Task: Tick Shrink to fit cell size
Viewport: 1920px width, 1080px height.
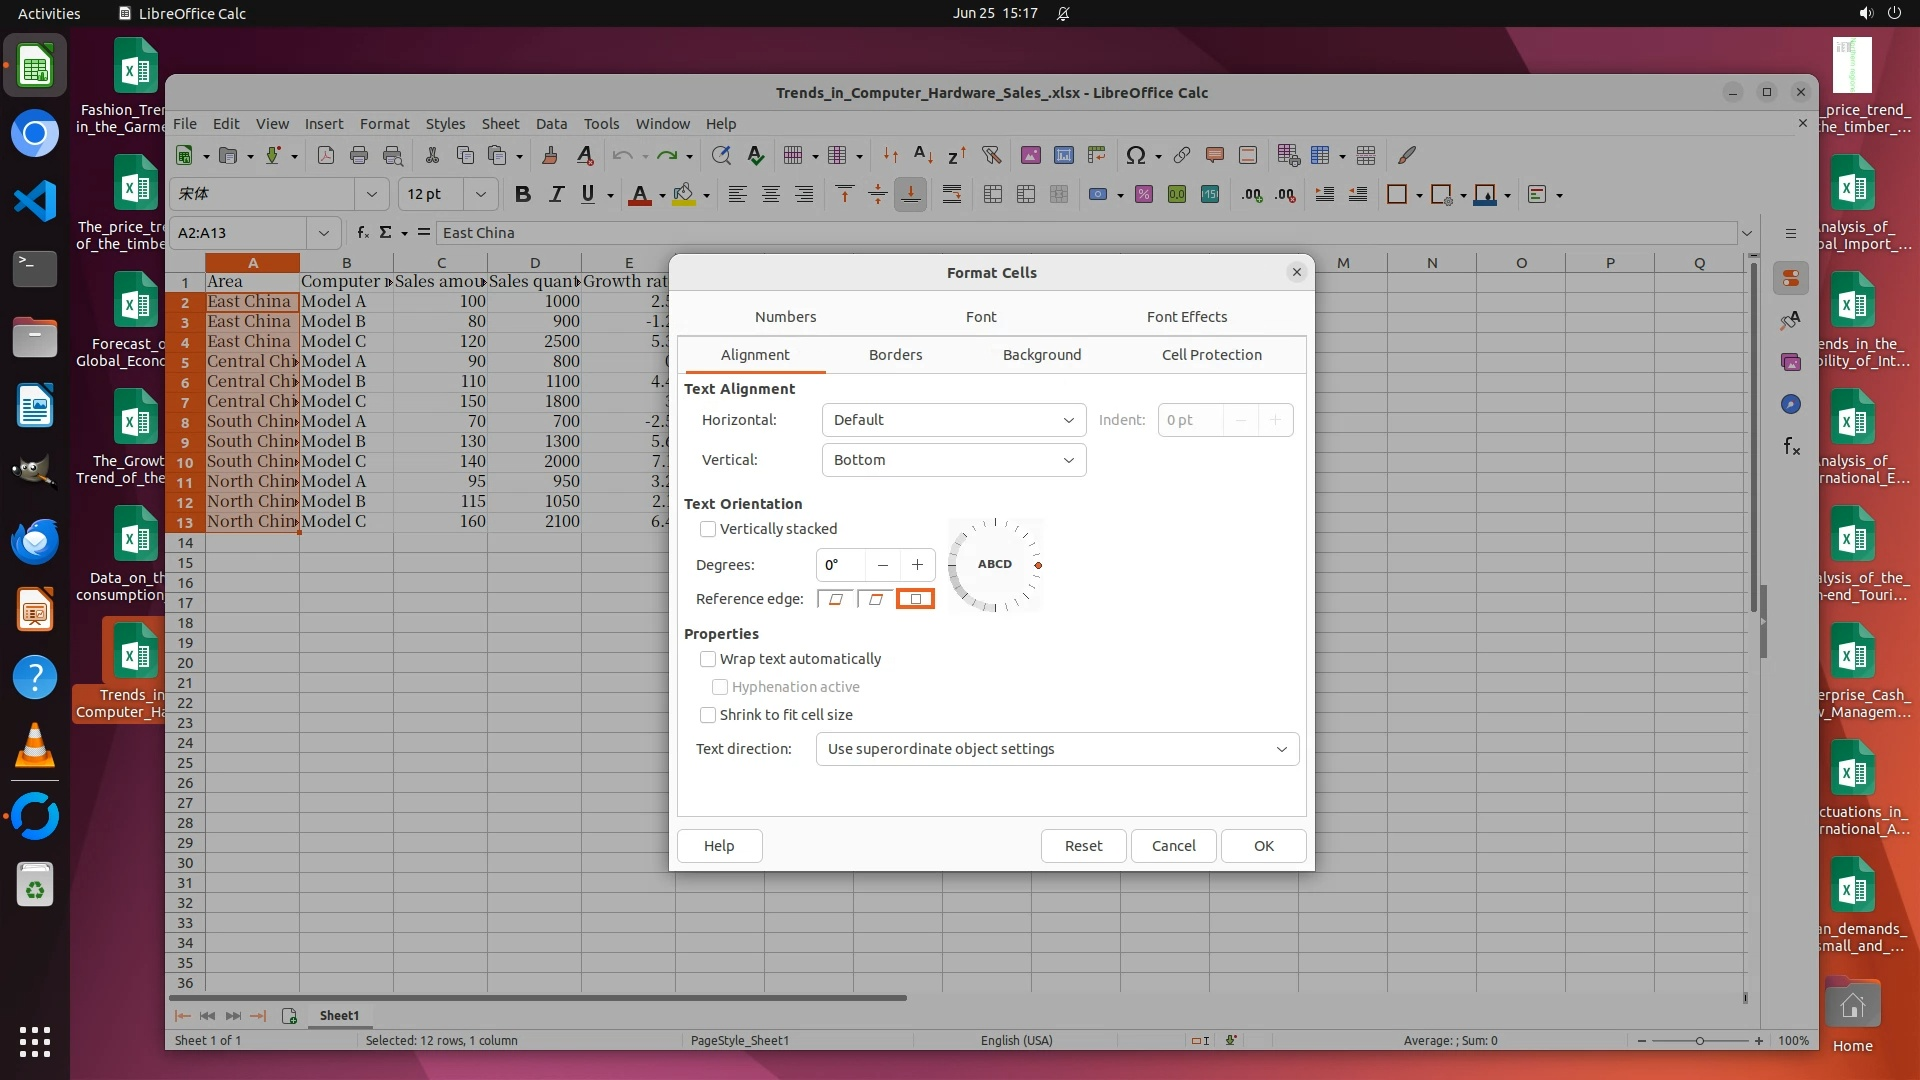Action: pos(708,715)
